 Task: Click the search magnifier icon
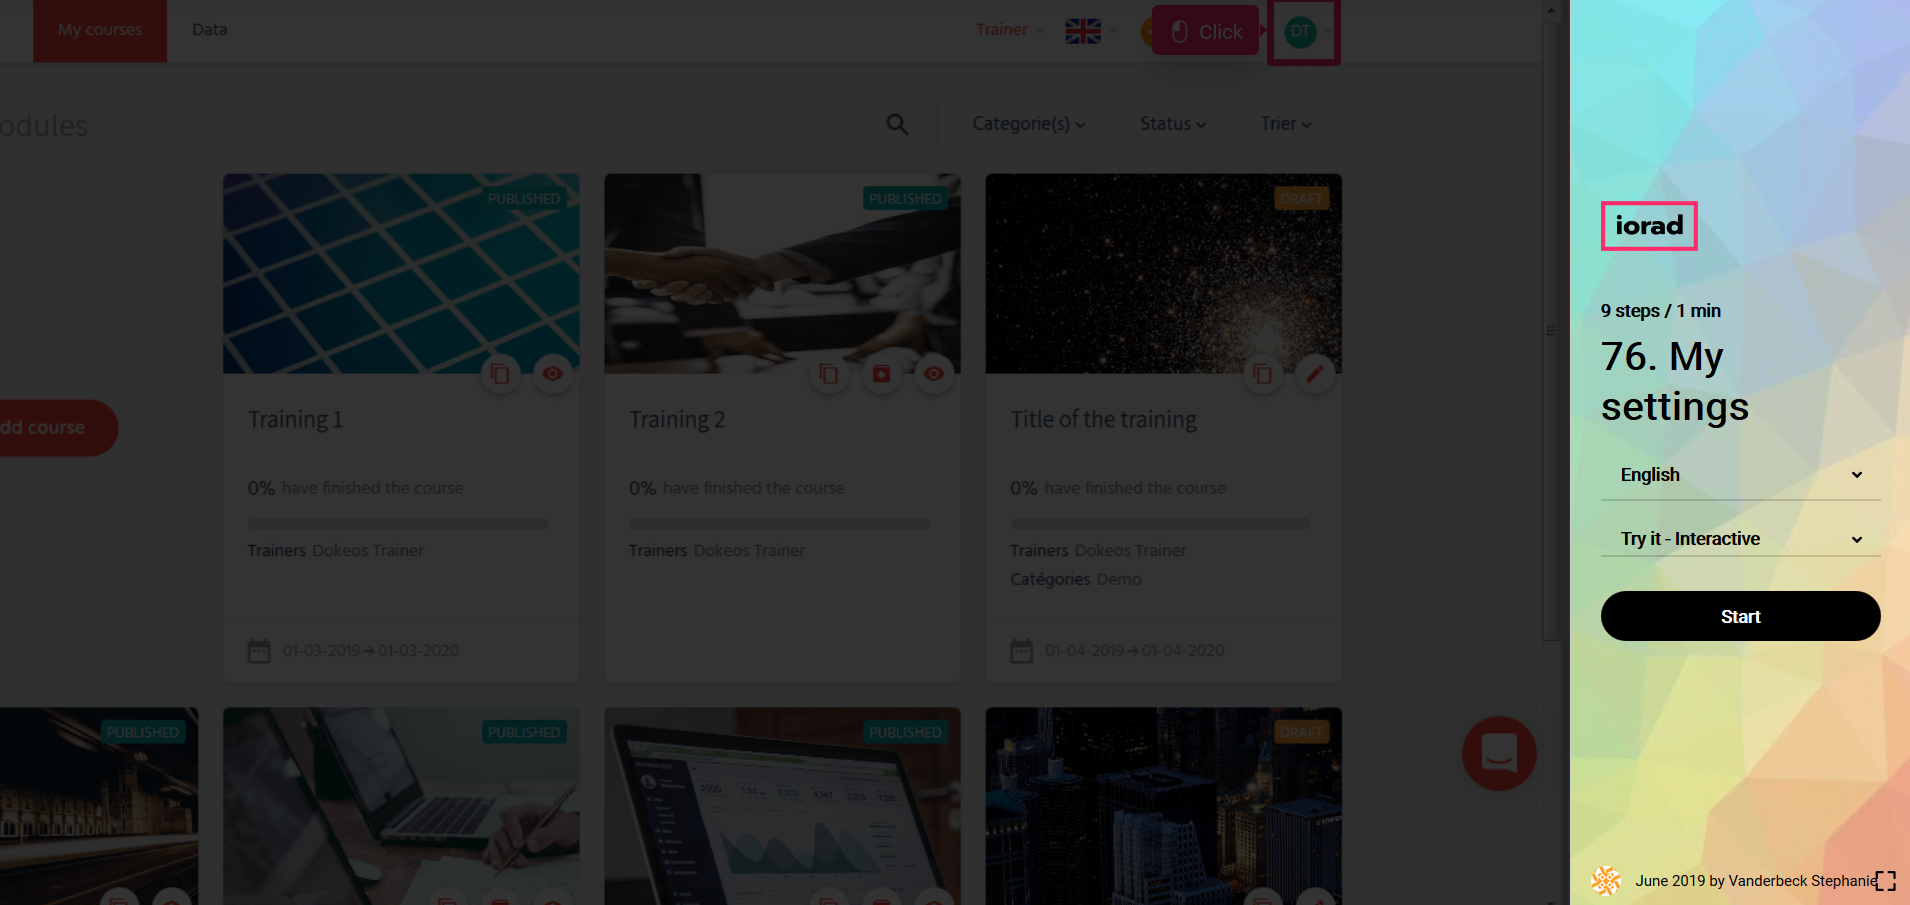(x=897, y=124)
